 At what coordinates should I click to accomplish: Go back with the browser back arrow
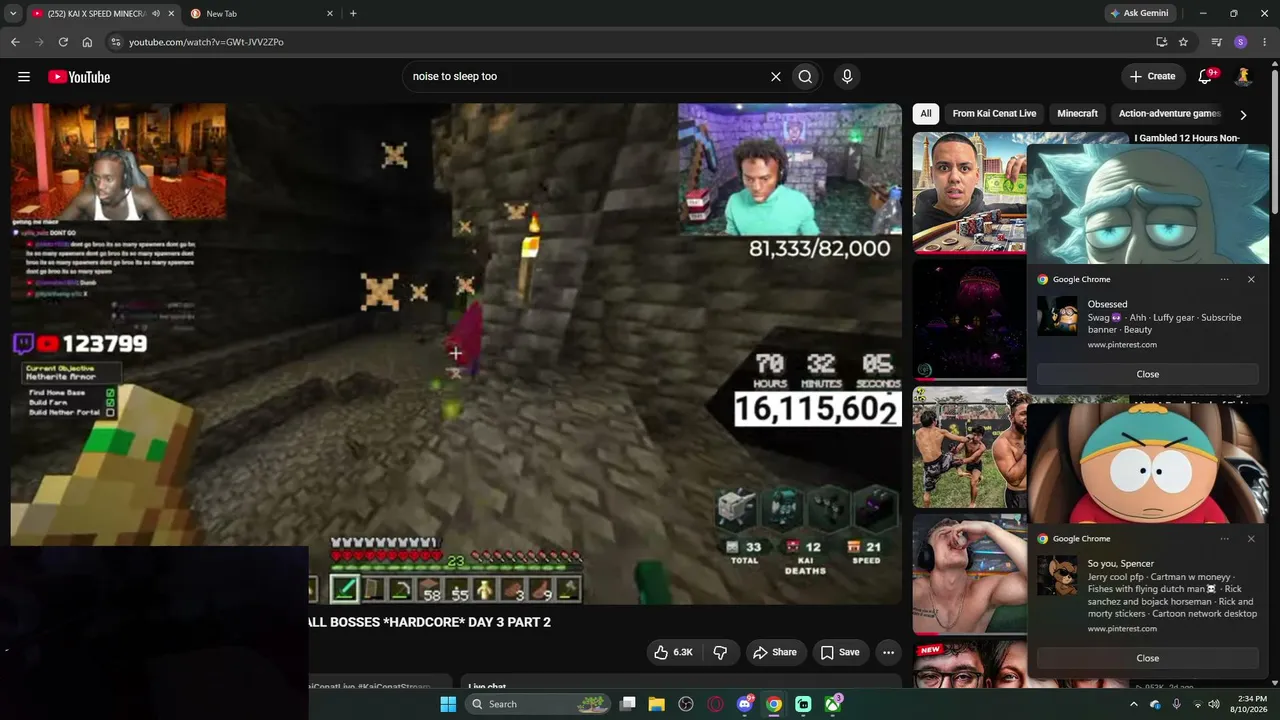click(x=15, y=42)
